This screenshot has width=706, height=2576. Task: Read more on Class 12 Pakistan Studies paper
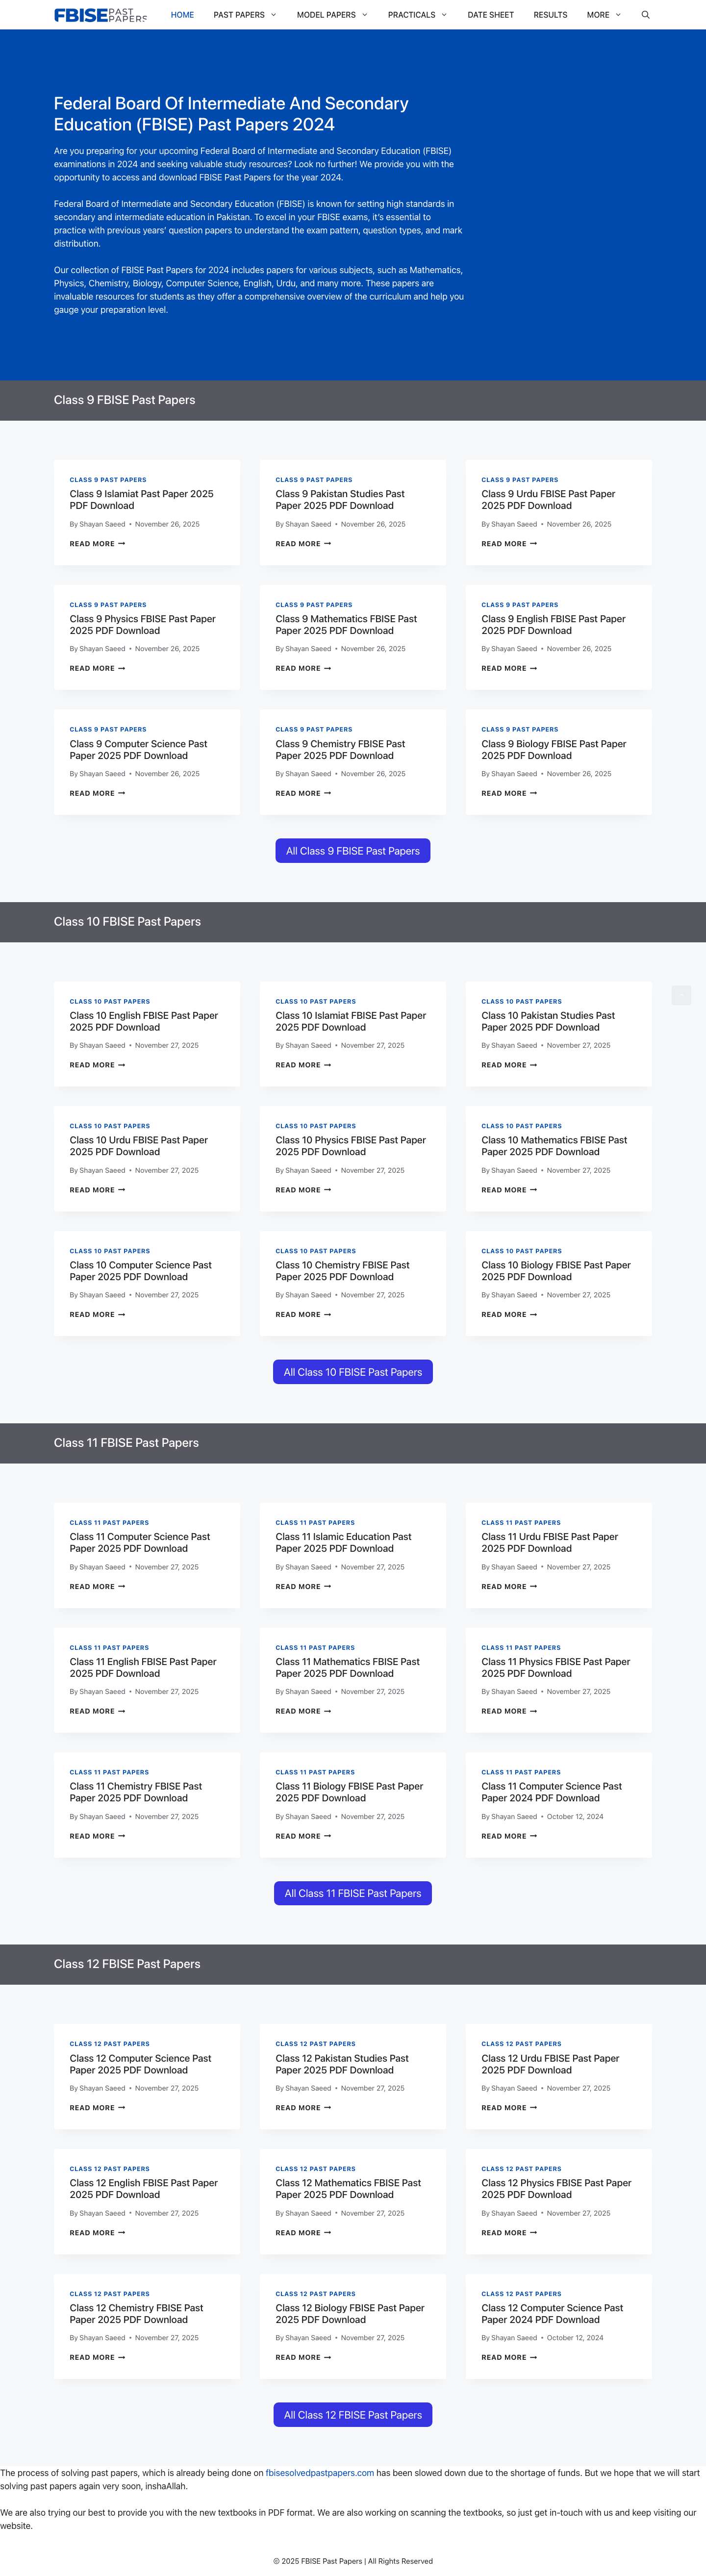(x=303, y=2107)
